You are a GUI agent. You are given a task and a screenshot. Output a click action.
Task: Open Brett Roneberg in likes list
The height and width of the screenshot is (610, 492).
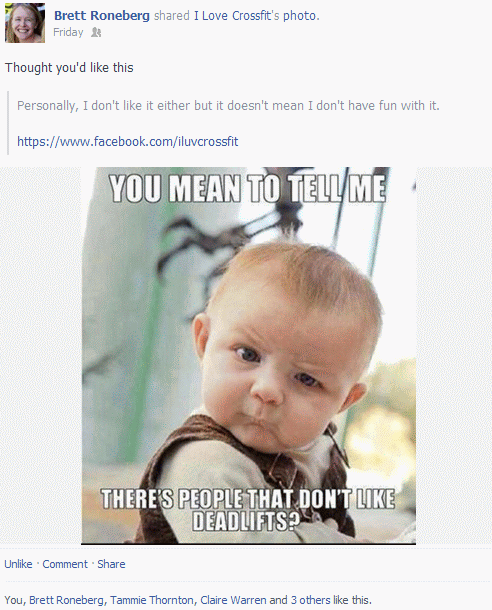(x=67, y=600)
